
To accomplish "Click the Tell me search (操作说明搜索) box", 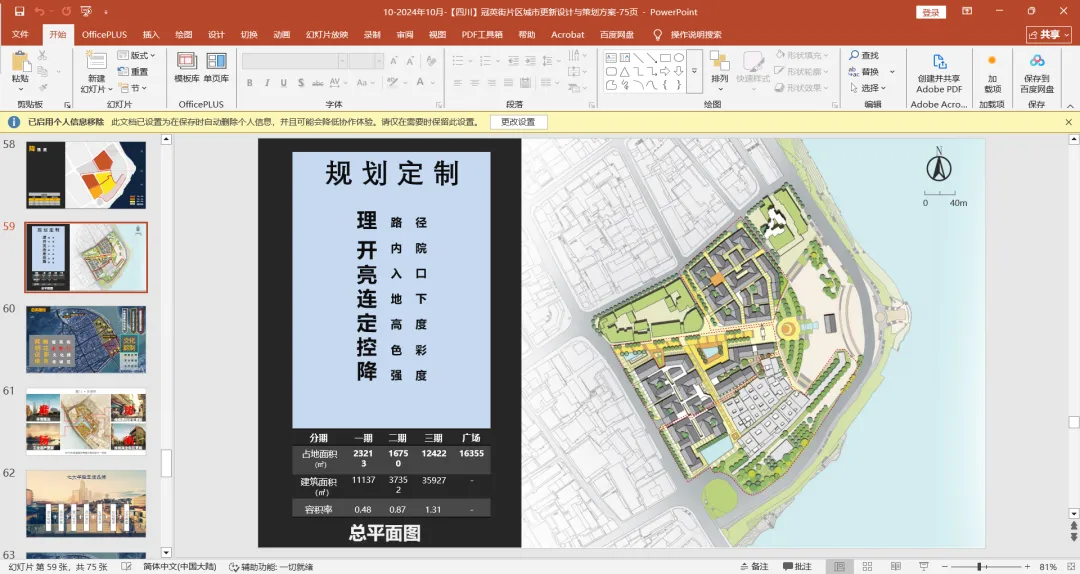I will [x=689, y=34].
